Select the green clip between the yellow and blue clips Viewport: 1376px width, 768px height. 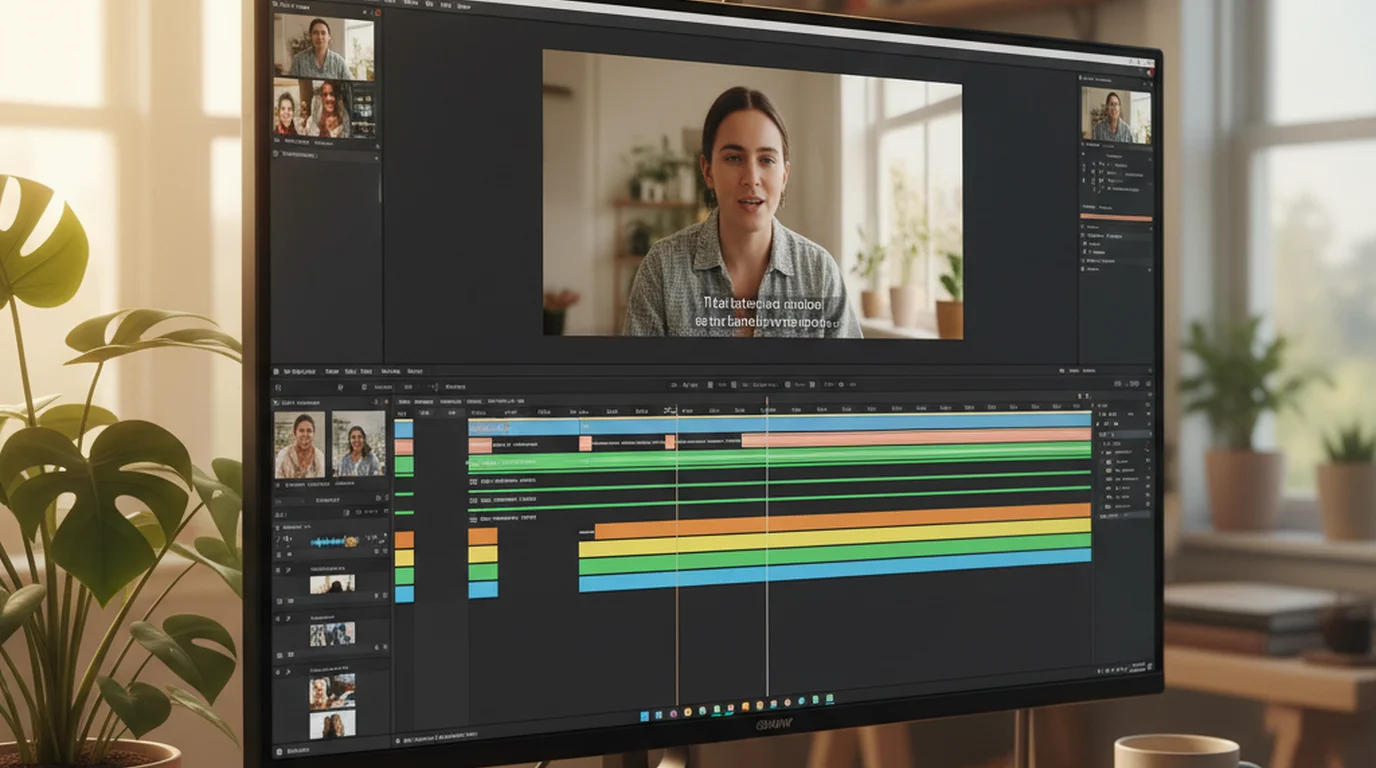pyautogui.click(x=834, y=555)
